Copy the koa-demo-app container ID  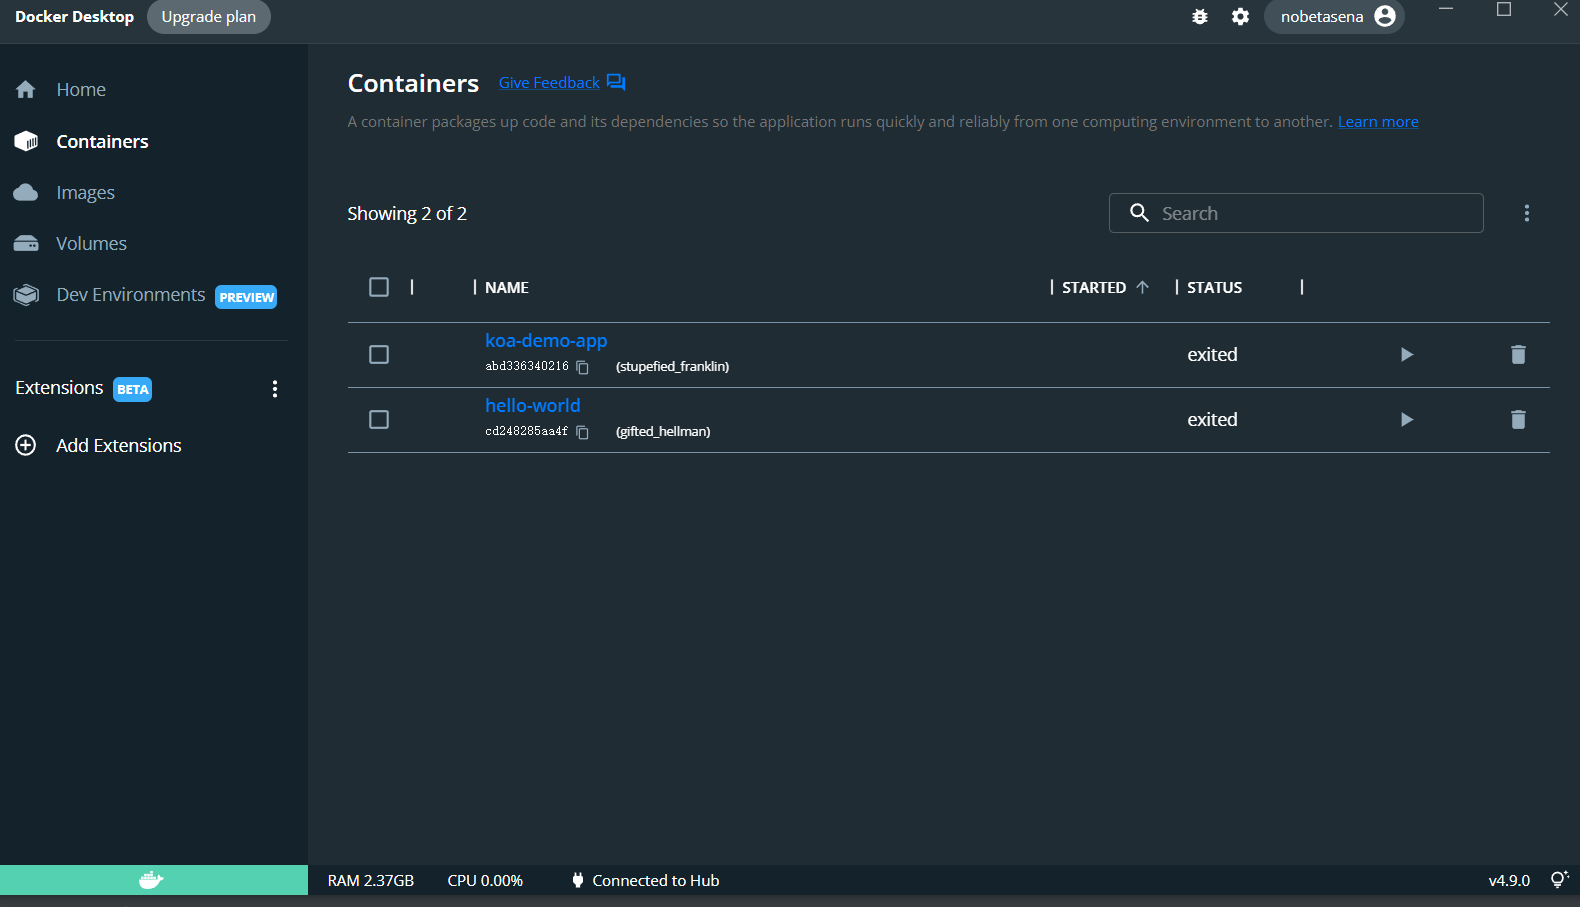[583, 368]
